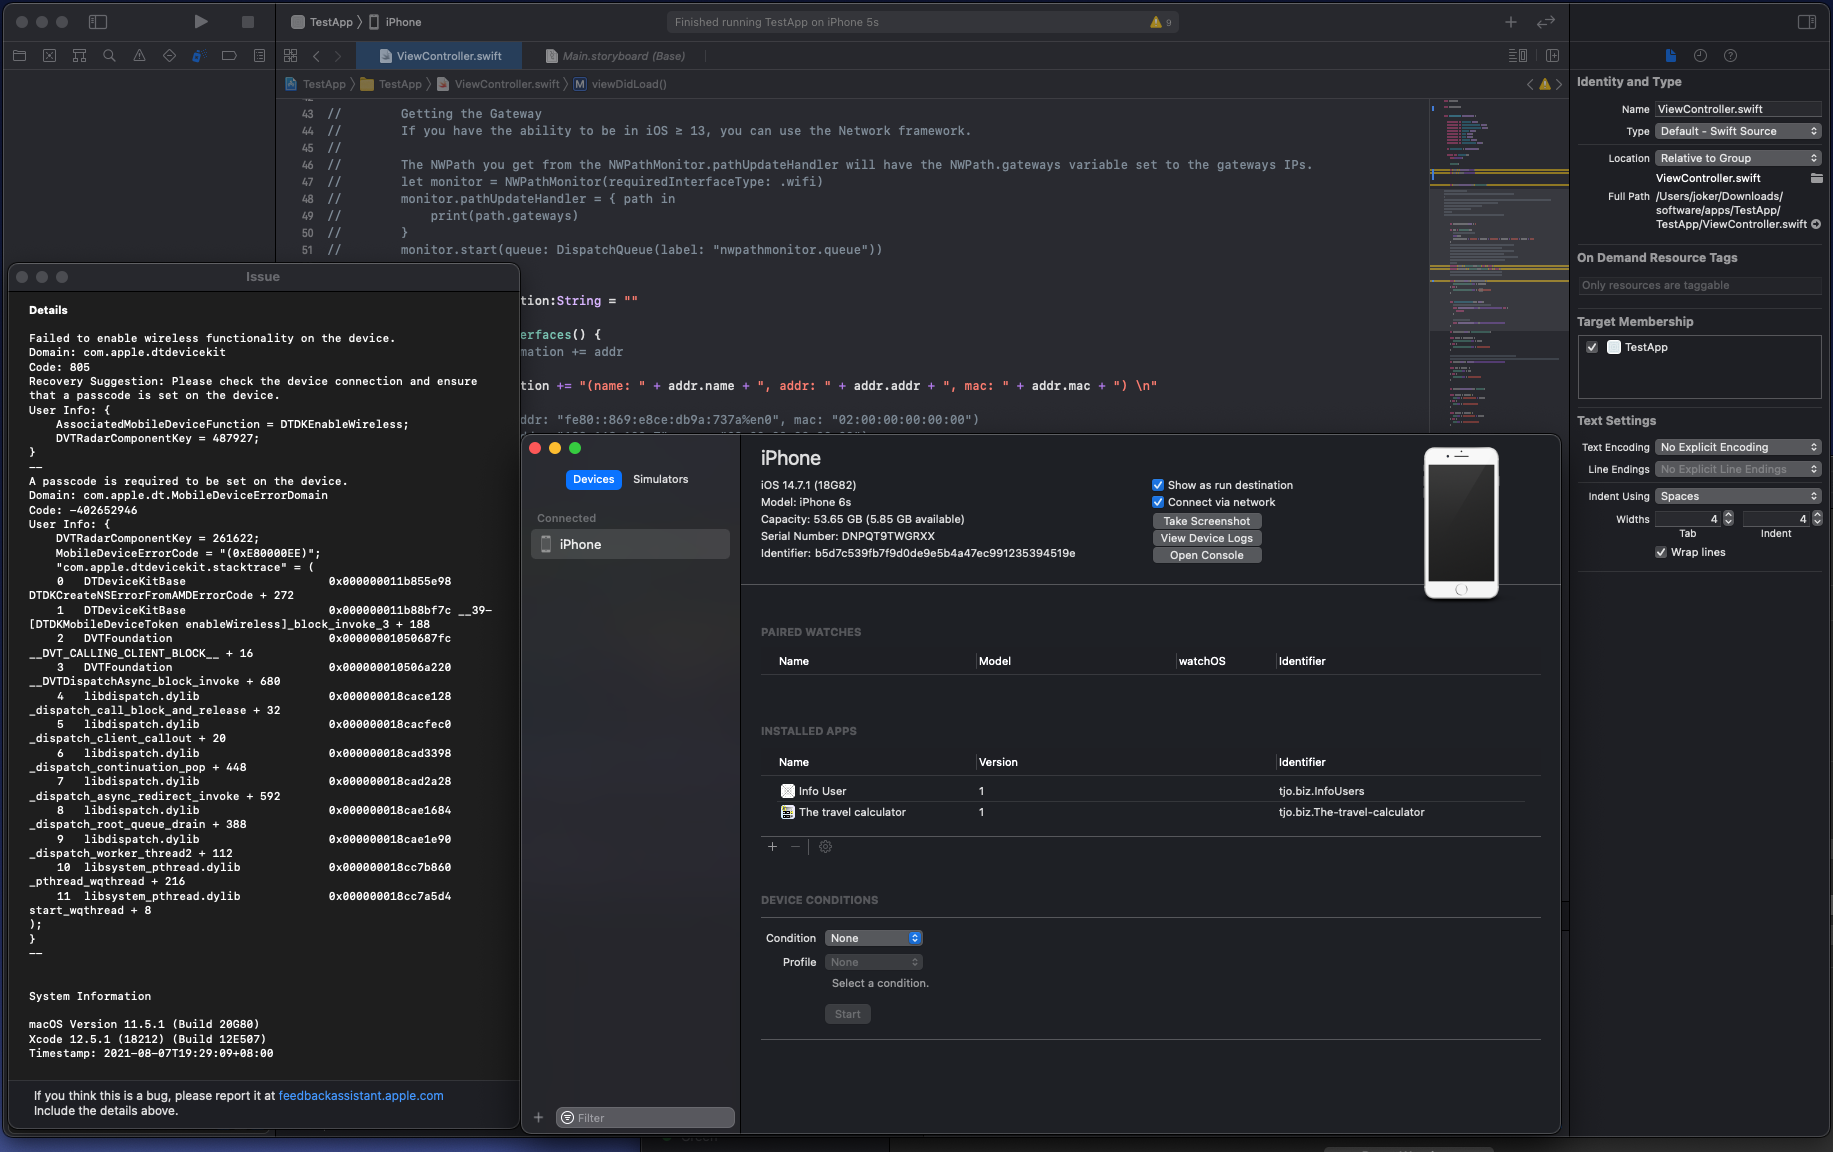This screenshot has height=1152, width=1833.
Task: Disable the Wrap lines checkbox
Action: (x=1661, y=552)
